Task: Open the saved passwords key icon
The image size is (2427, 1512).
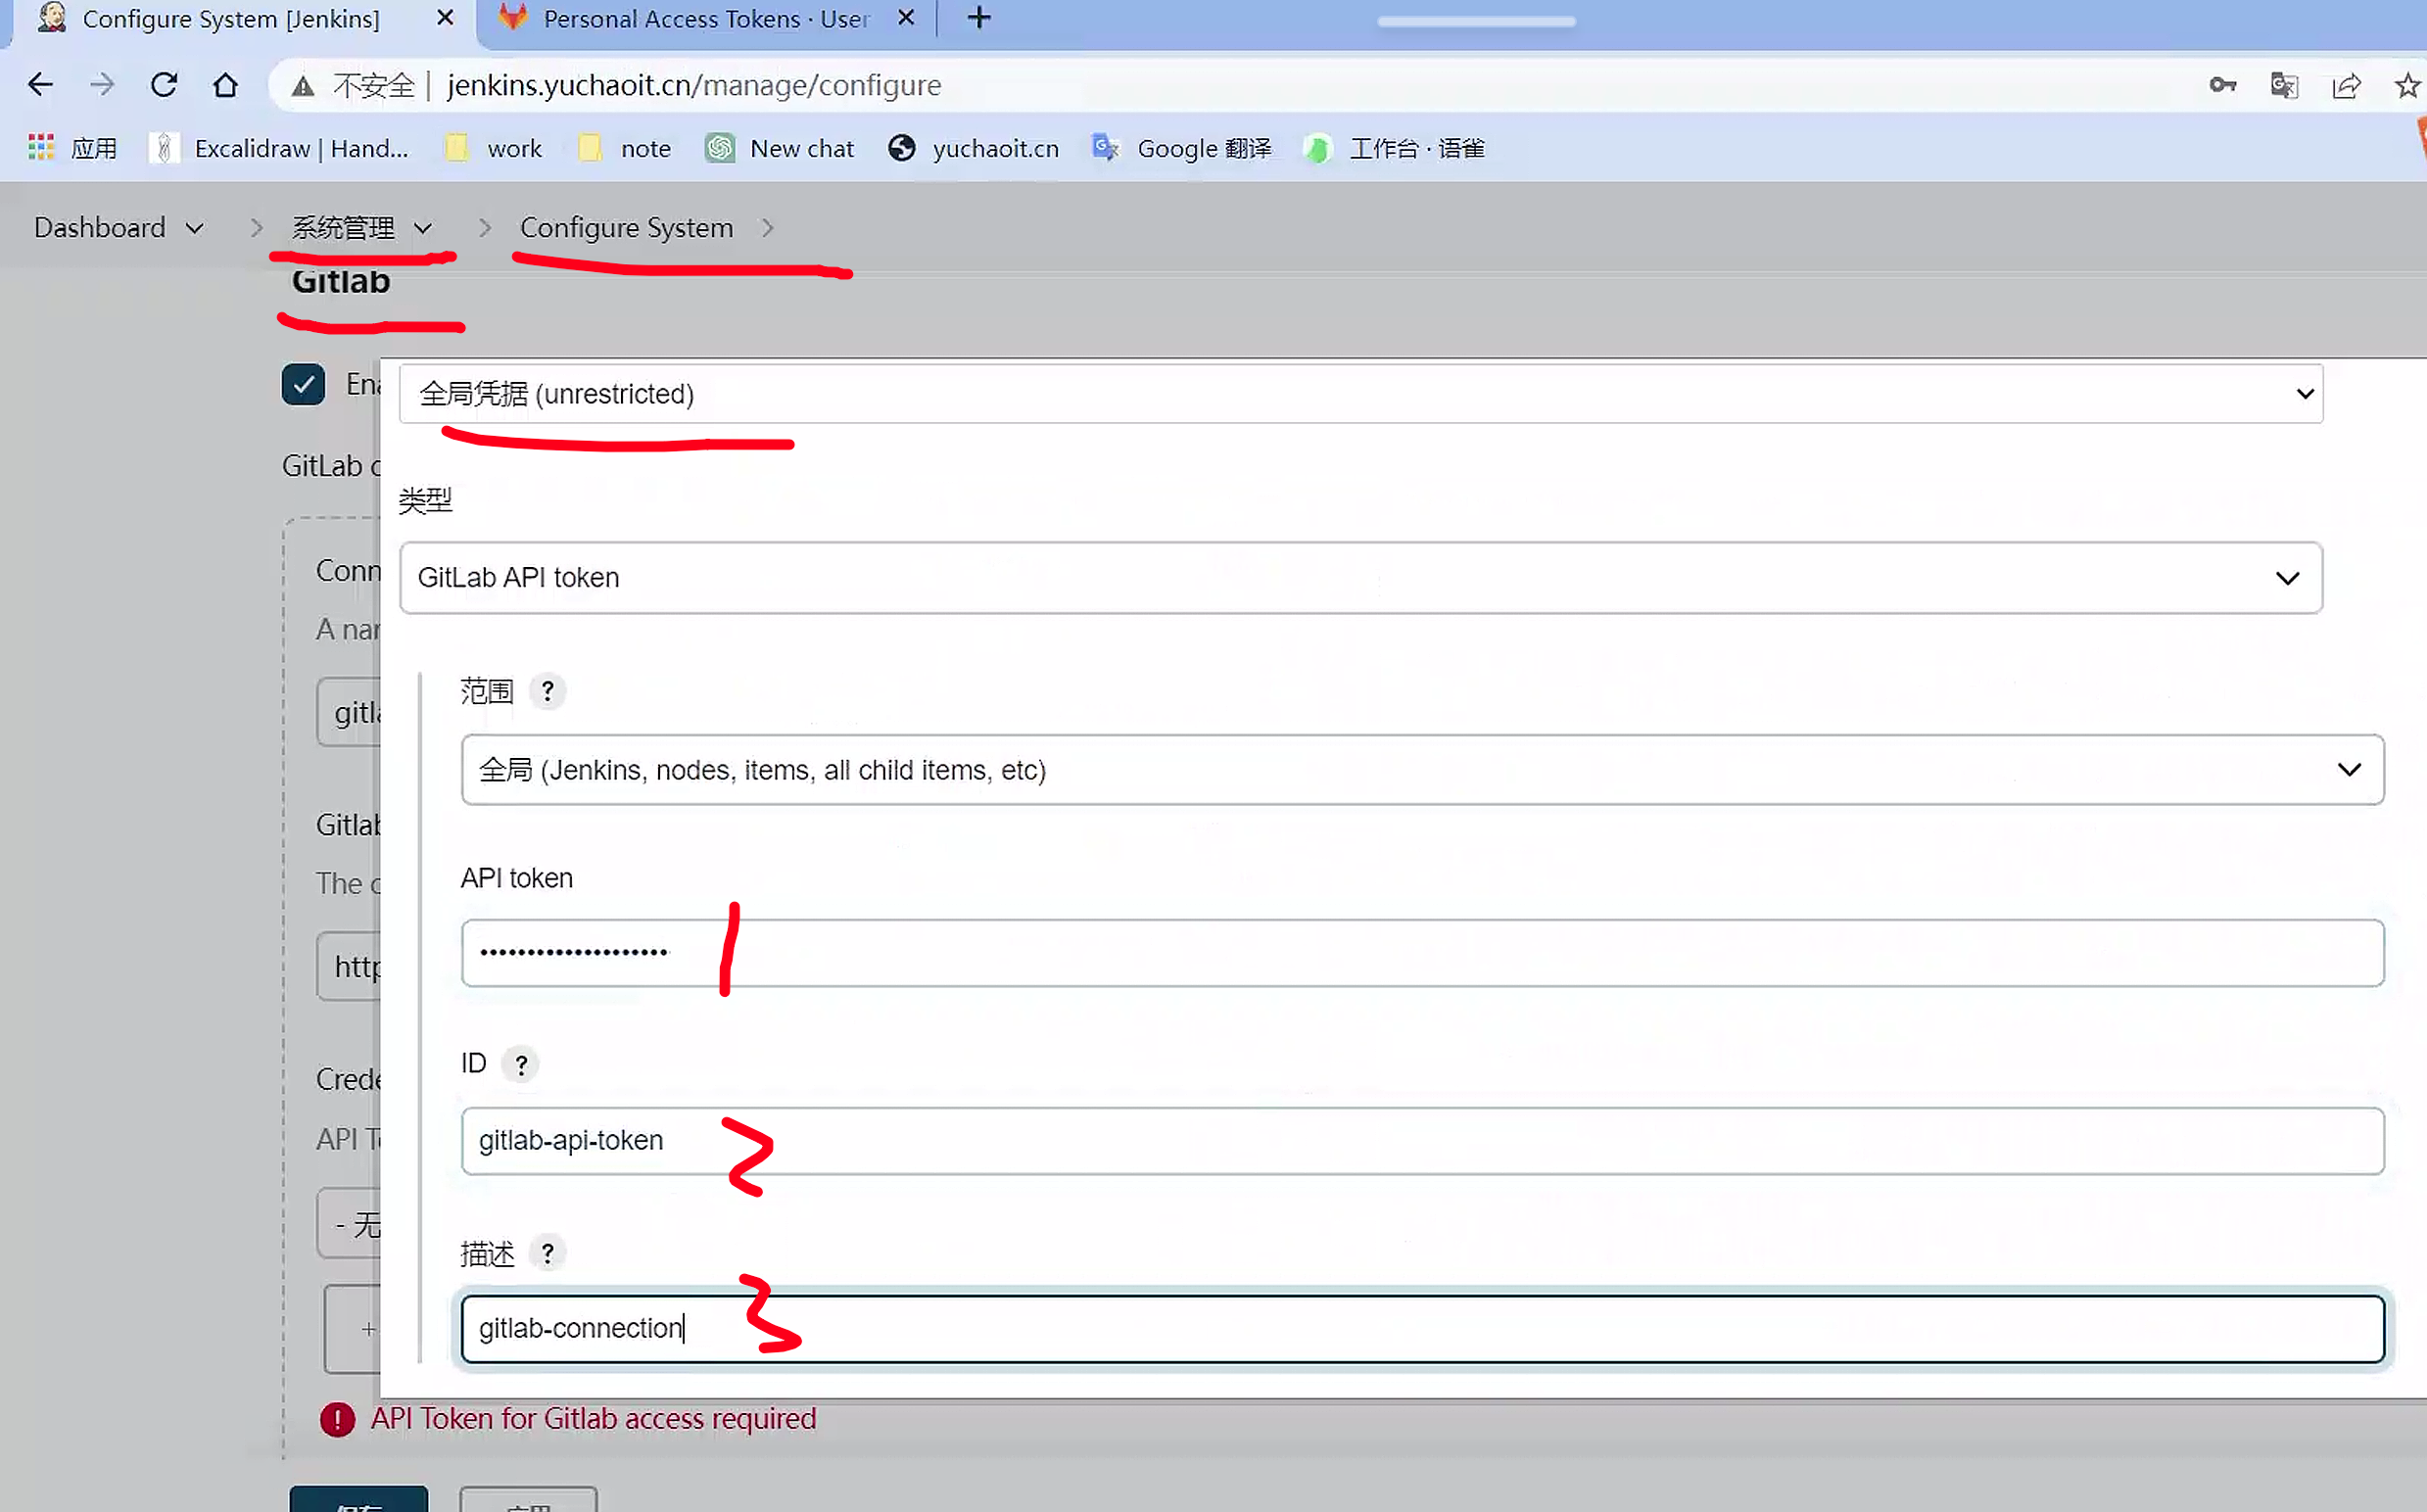Action: 2222,85
